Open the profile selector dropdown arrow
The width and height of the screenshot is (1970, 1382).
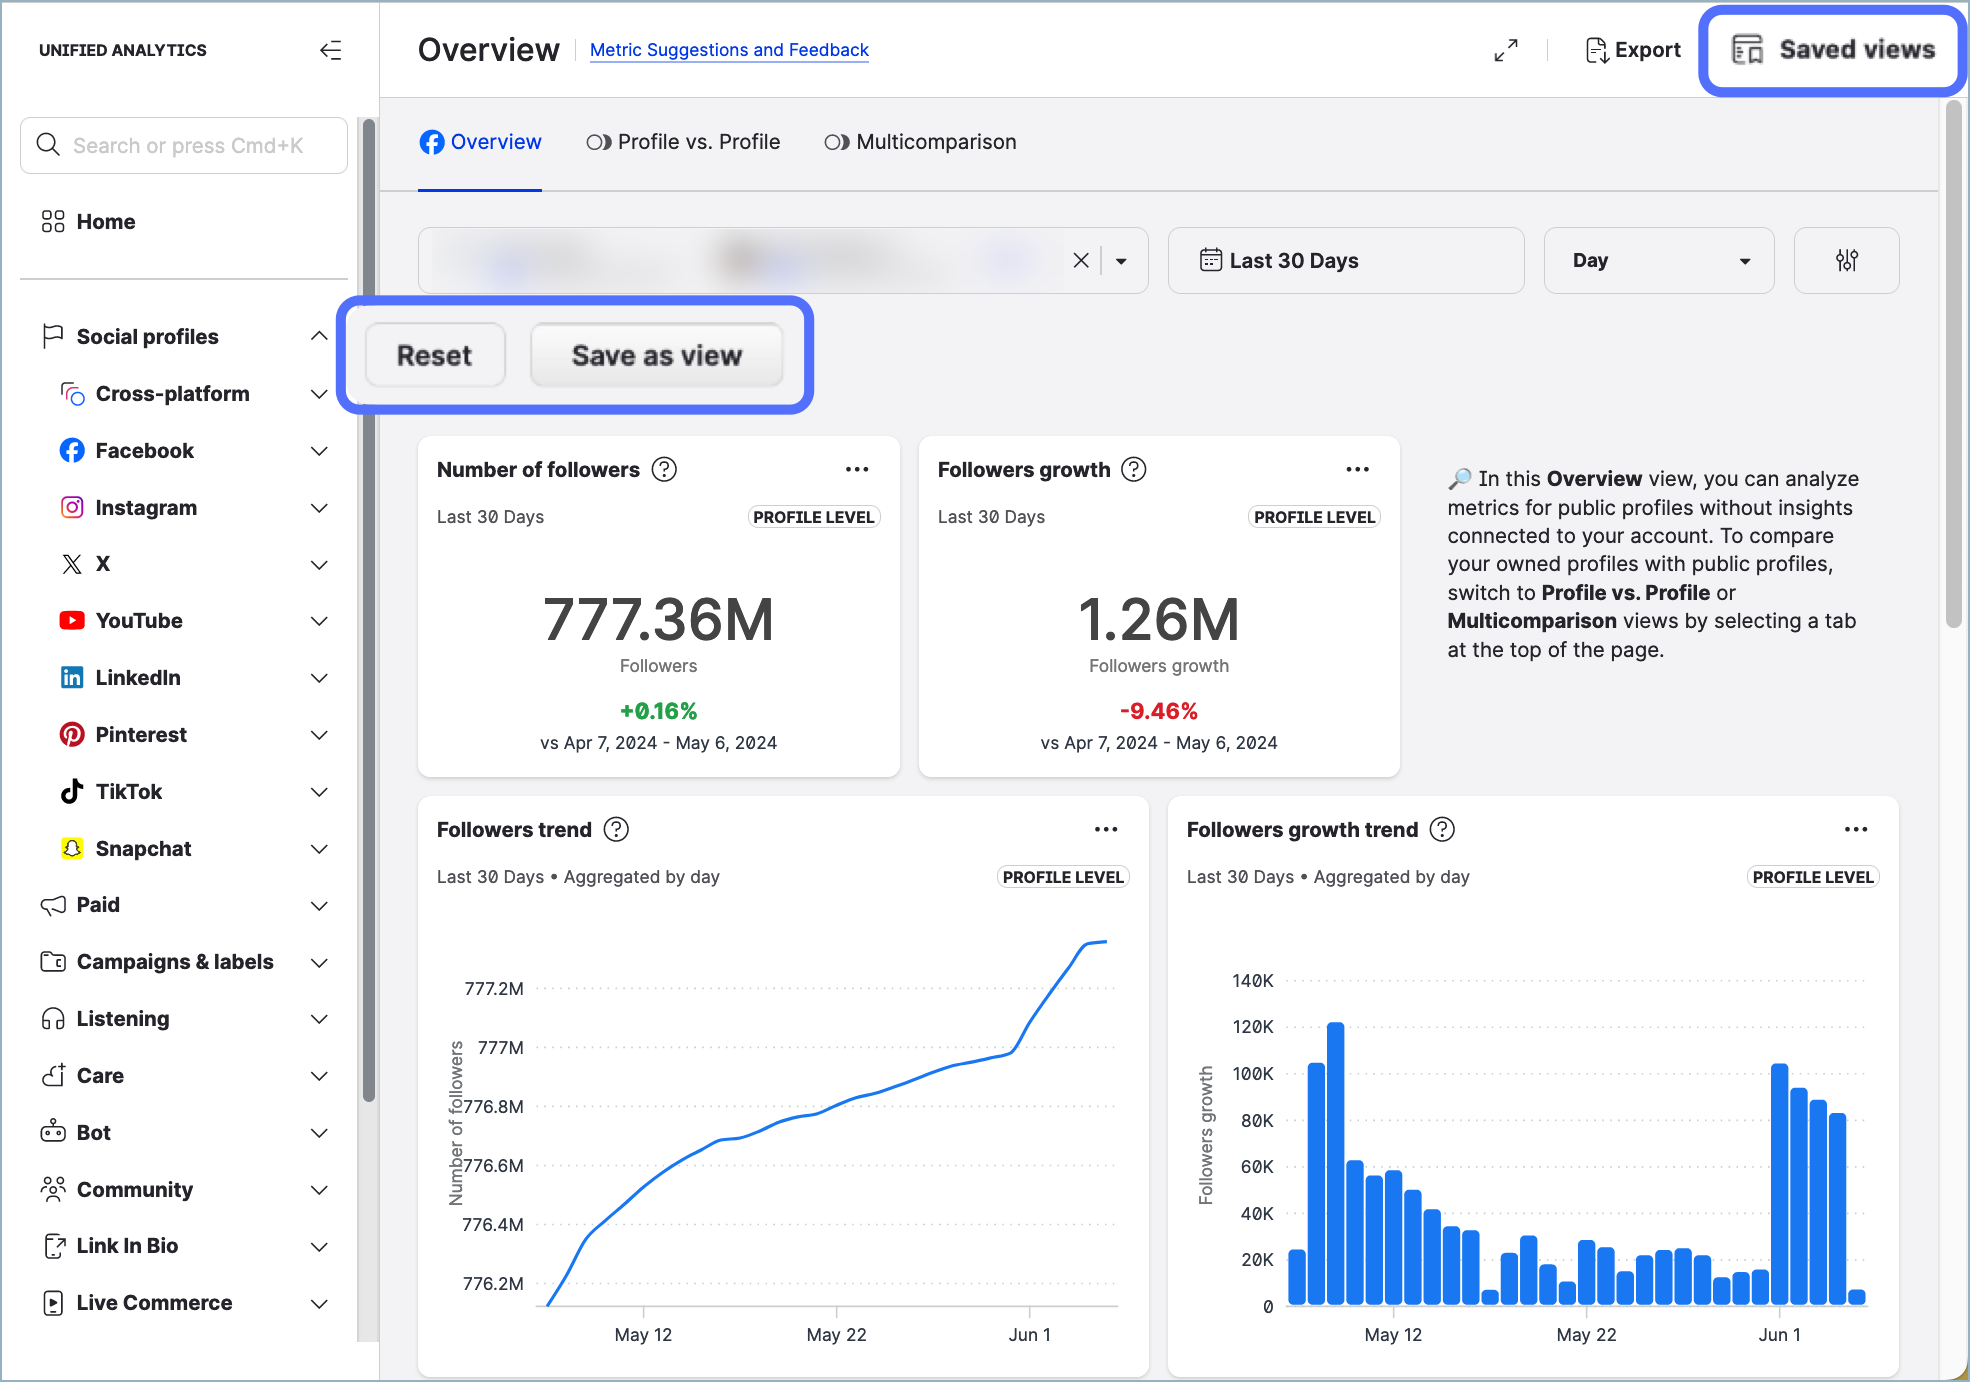click(x=1122, y=261)
